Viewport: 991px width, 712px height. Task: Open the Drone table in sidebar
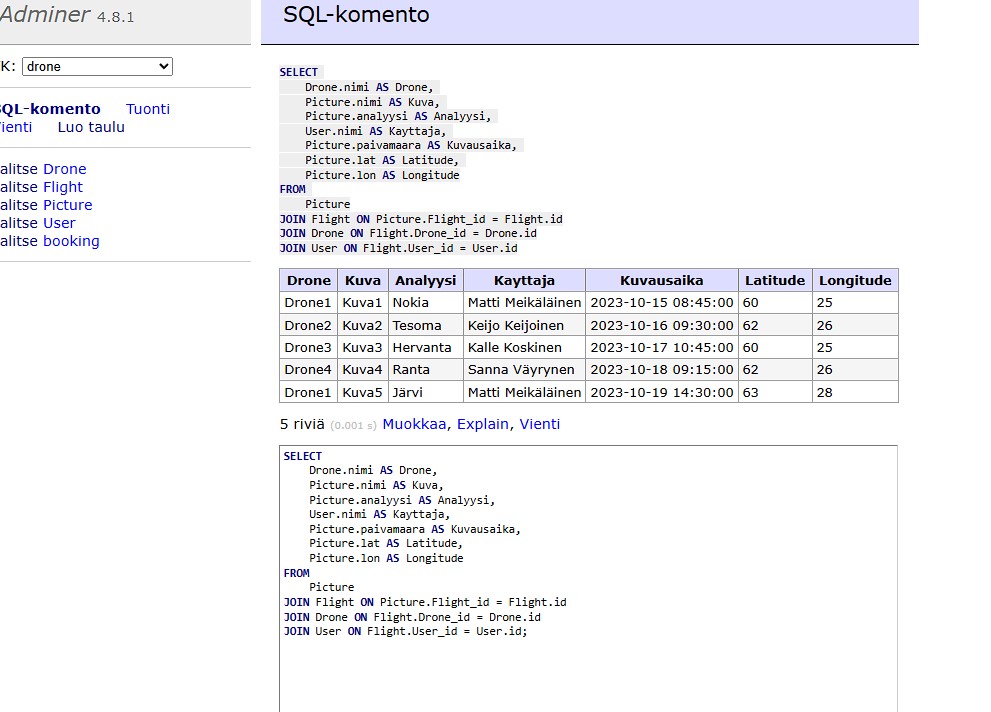coord(64,169)
